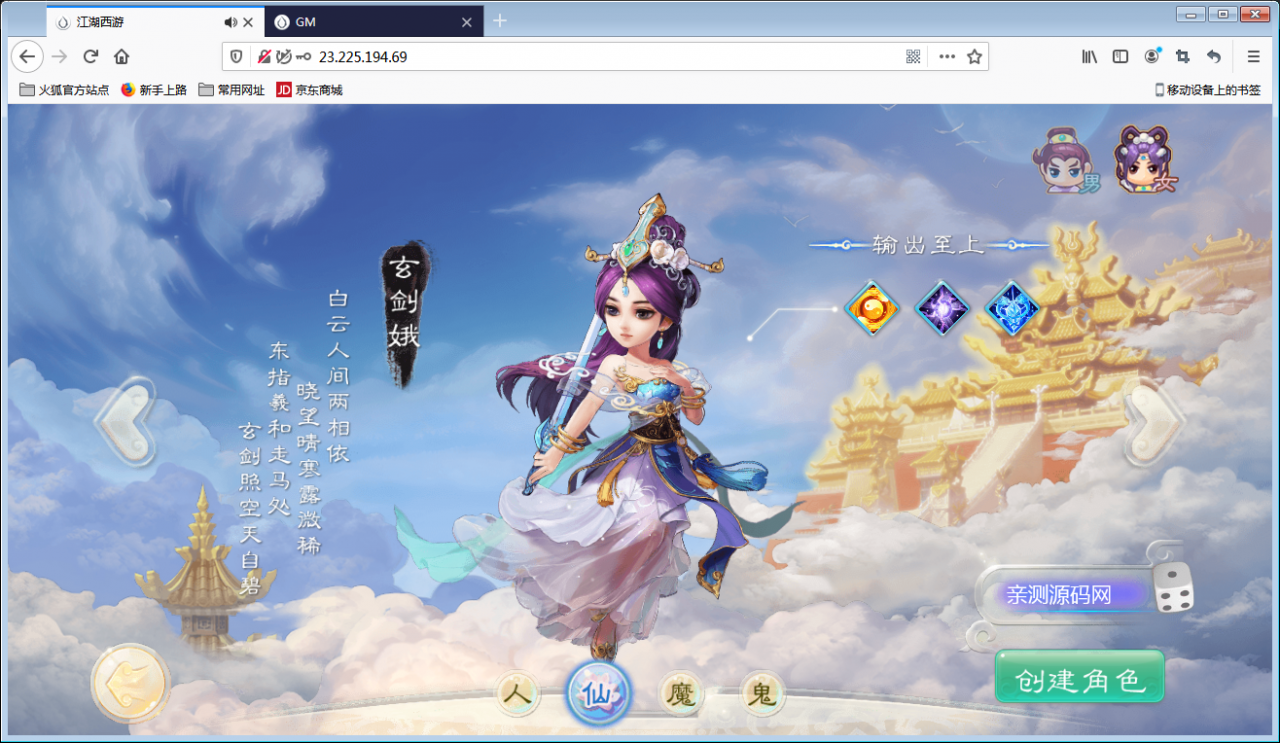1280x743 pixels.
Task: Click the tracking protection shield icon
Action: 235,57
